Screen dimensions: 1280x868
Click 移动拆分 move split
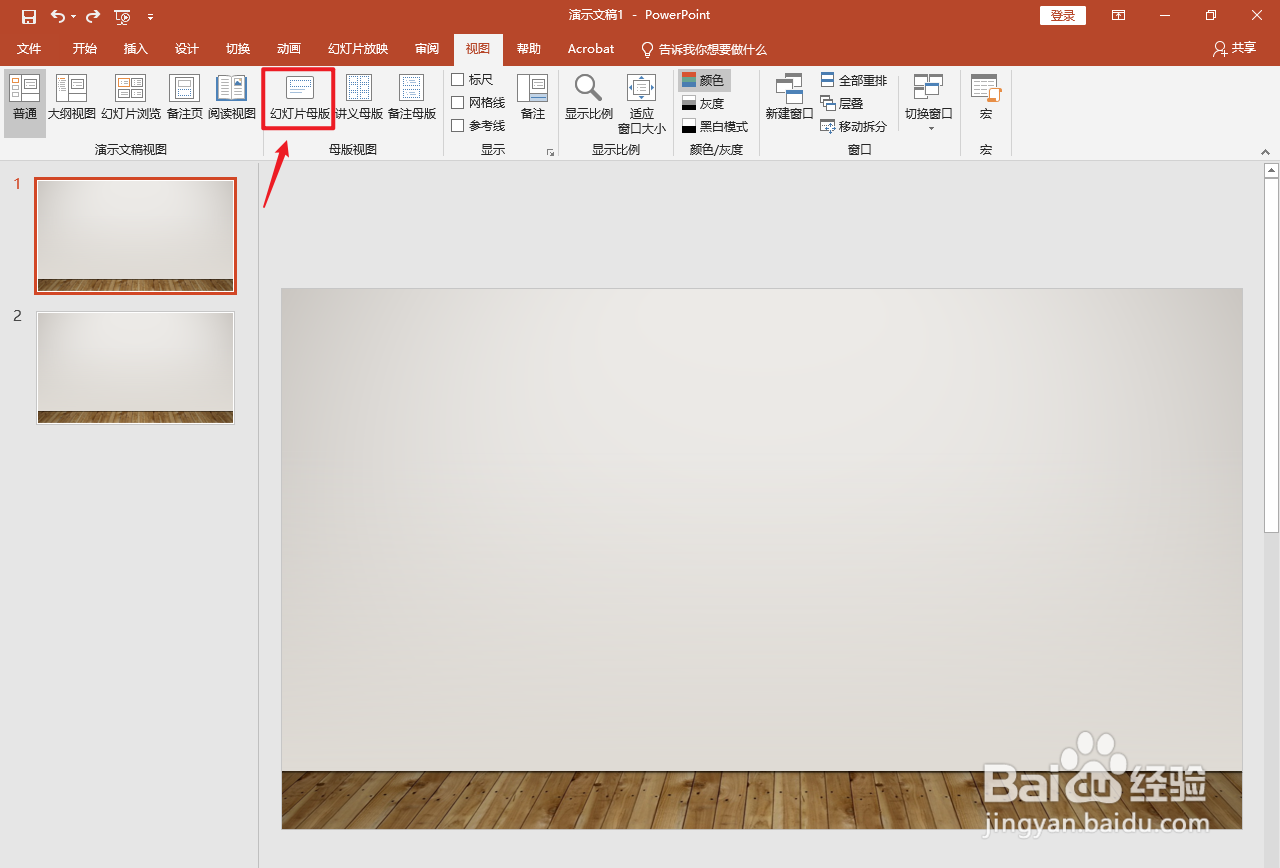coord(854,126)
